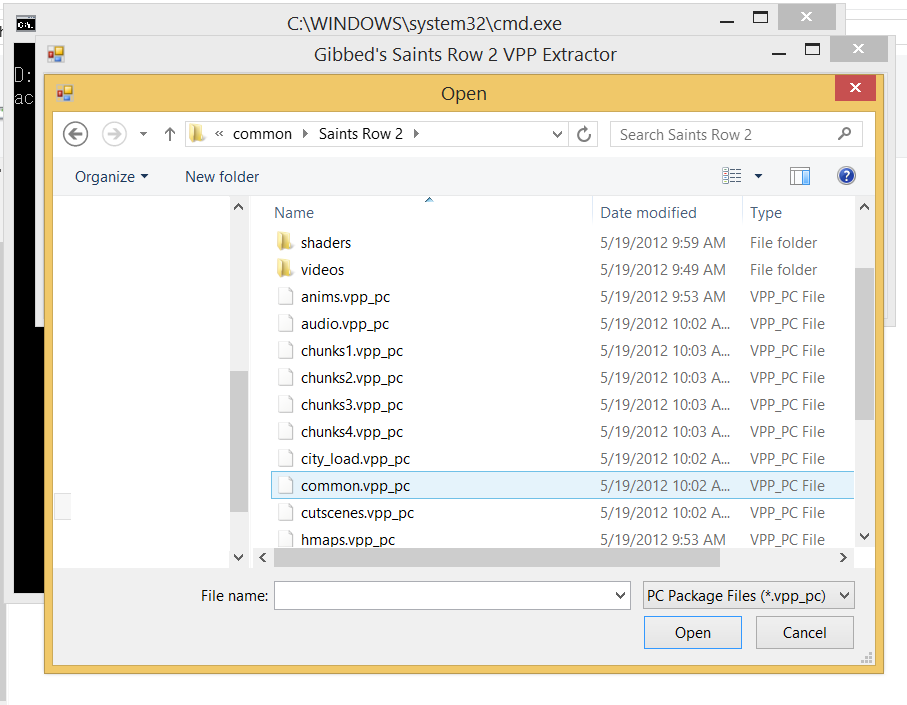
Task: Click the 'Saints Row 2' breadcrumb
Action: [360, 134]
